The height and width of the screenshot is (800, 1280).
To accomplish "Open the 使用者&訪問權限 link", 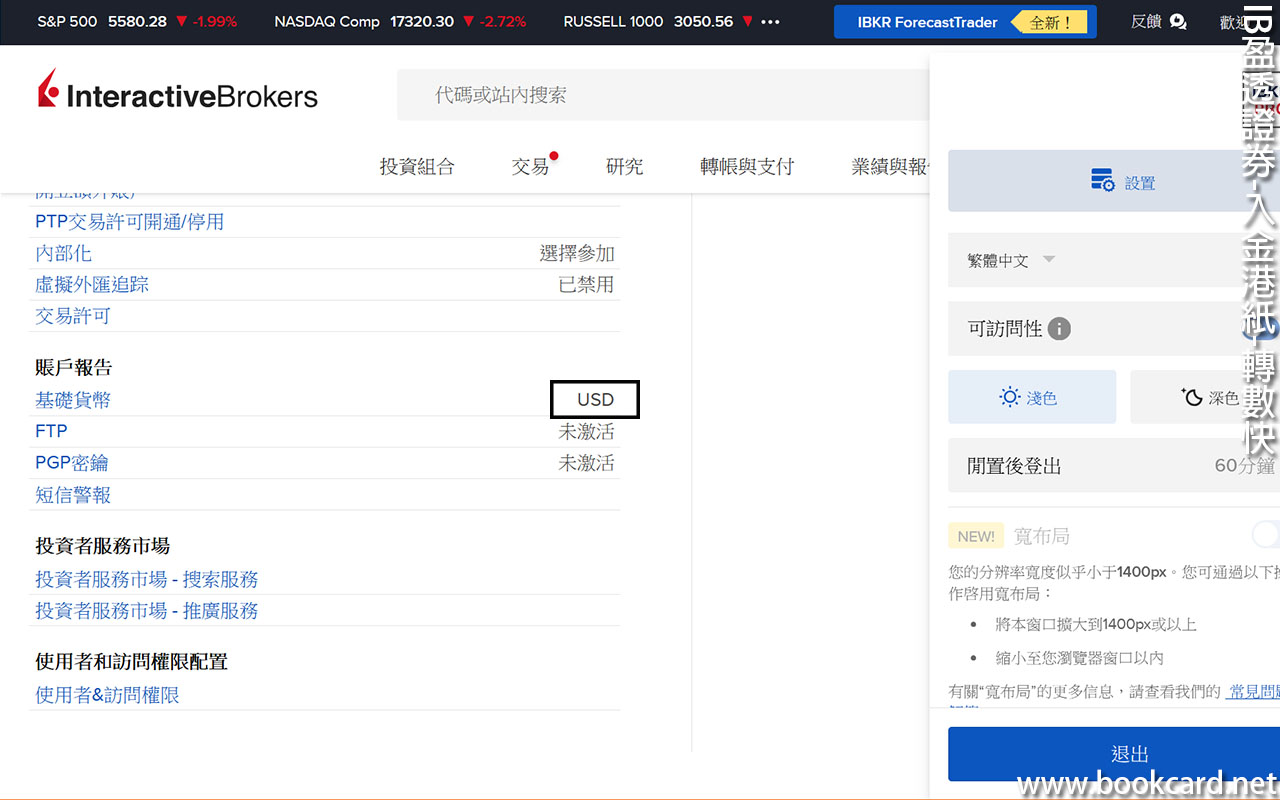I will [x=107, y=695].
